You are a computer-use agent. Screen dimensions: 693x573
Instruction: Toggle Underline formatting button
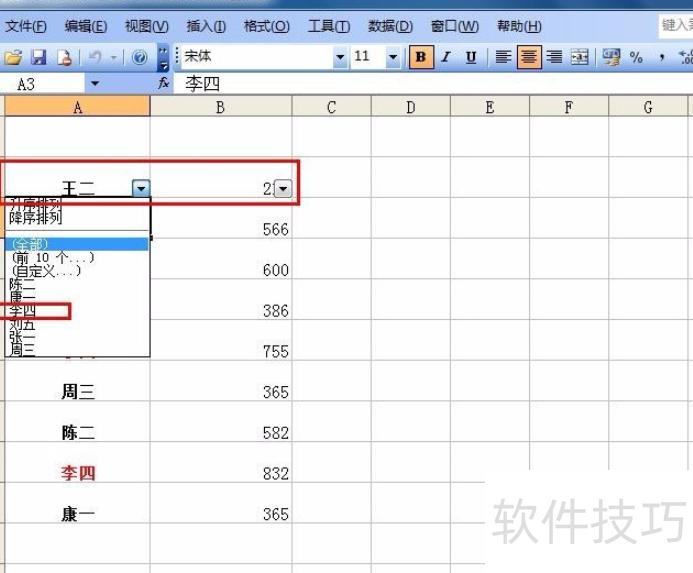coord(471,57)
